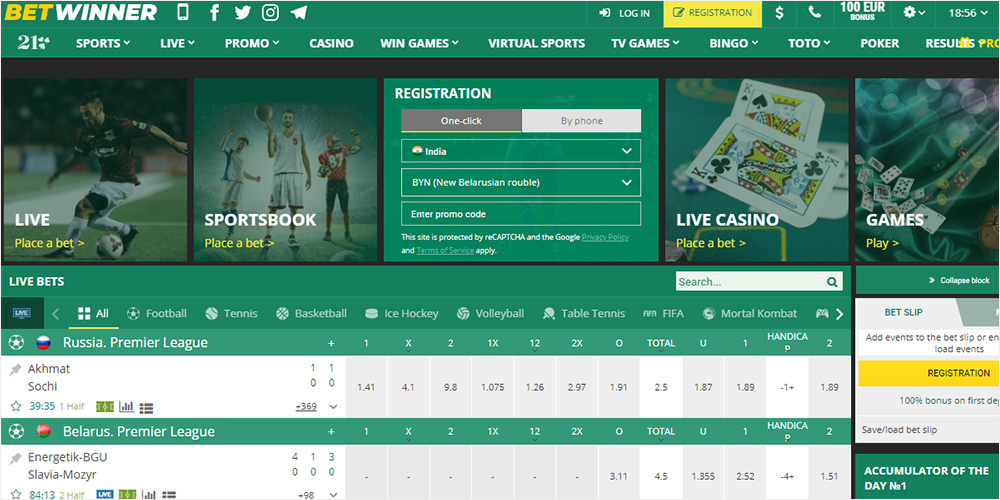The width and height of the screenshot is (1000, 500).
Task: Open statistics chart icon for Akhmat match
Action: [126, 406]
